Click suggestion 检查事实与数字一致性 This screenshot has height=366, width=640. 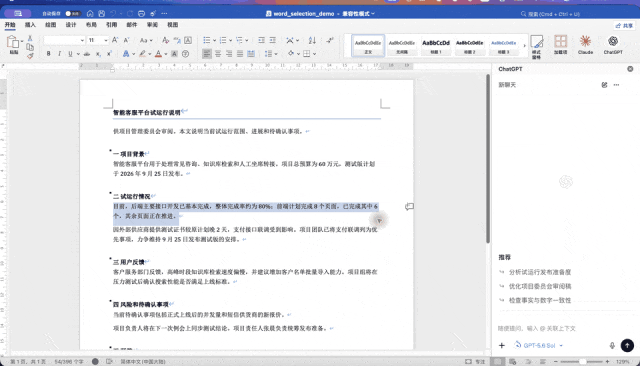540,300
